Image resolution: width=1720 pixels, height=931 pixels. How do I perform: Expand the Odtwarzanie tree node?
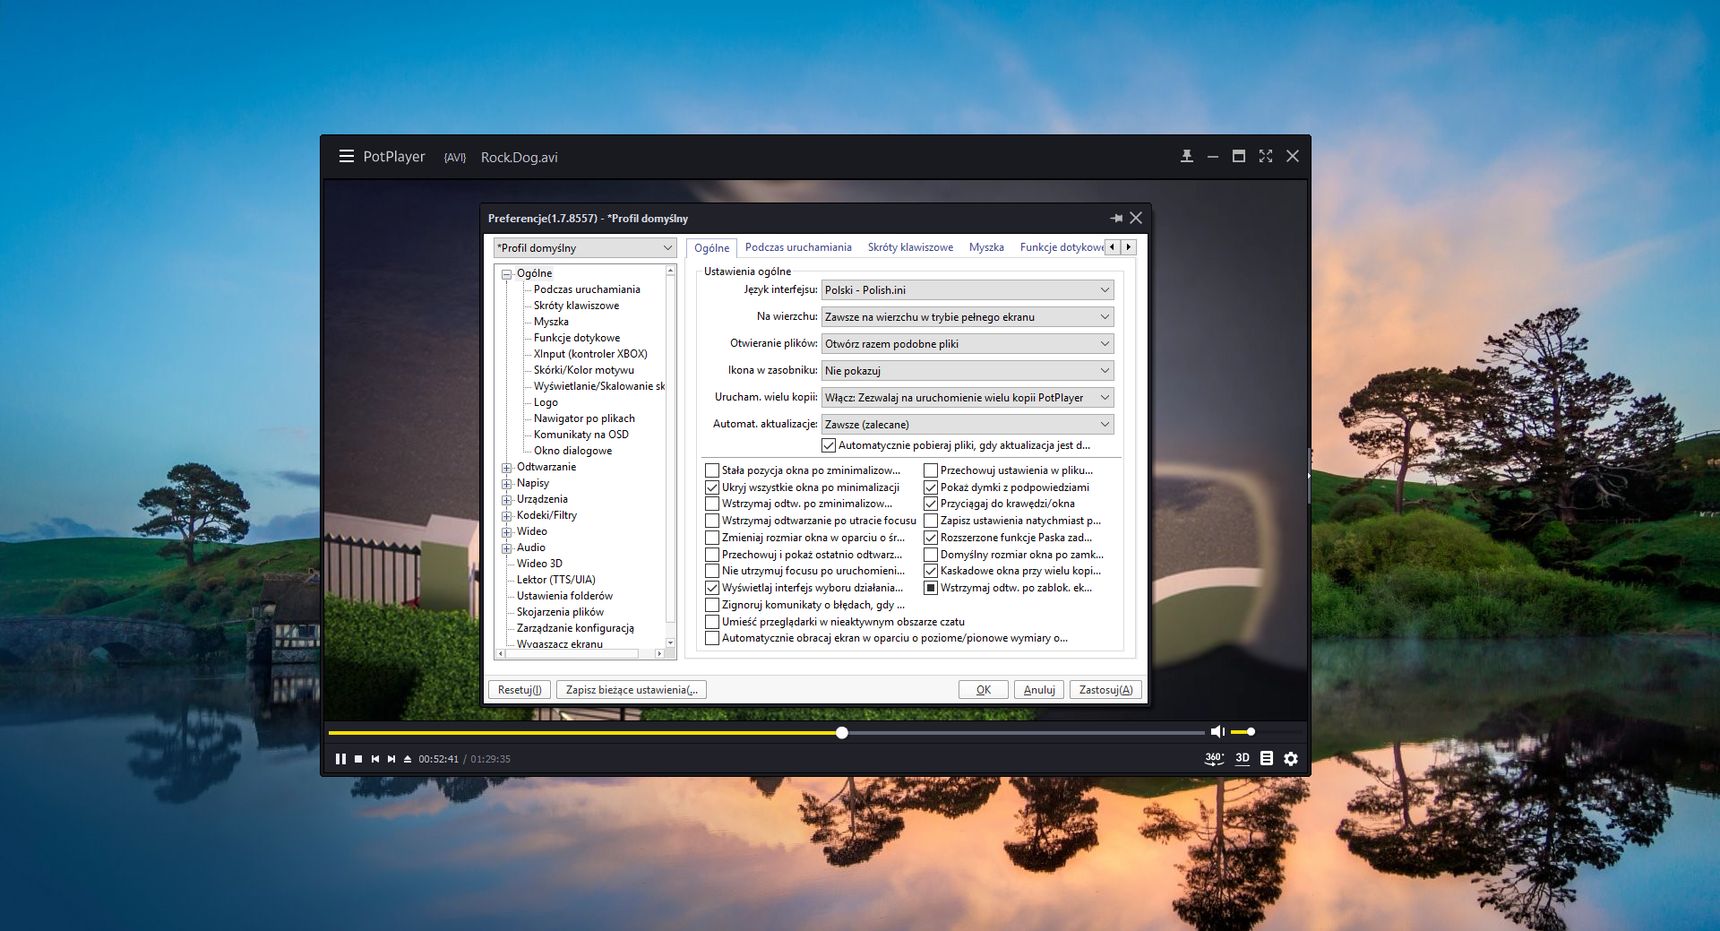(x=507, y=468)
